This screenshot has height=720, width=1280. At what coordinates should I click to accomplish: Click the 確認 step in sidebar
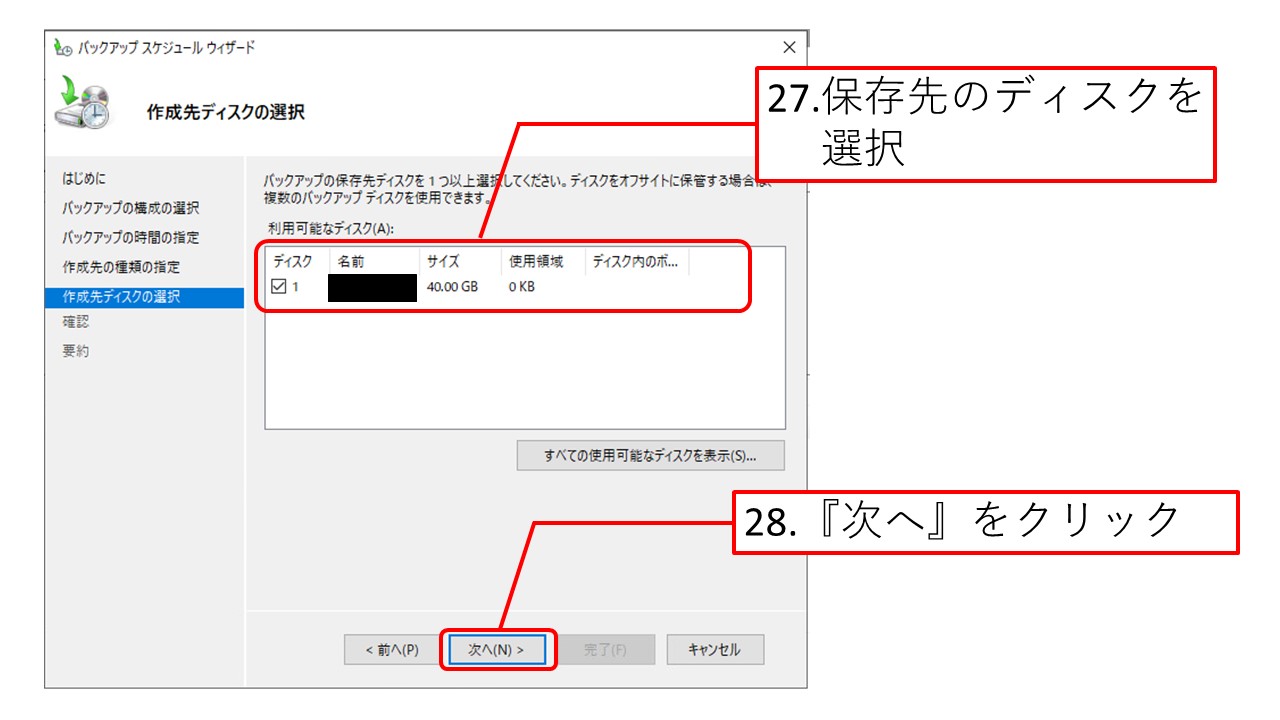(x=76, y=322)
